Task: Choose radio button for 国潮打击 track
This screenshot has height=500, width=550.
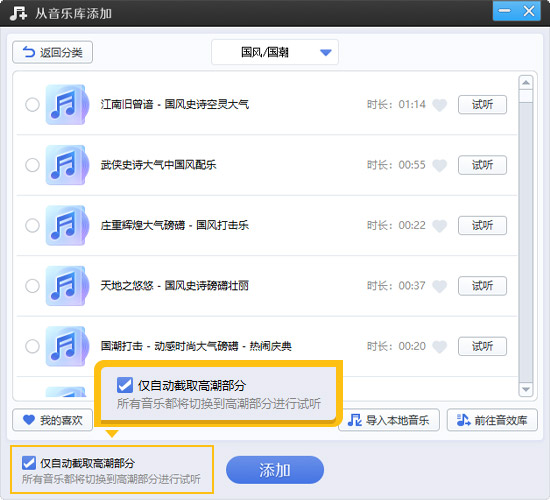Action: click(x=32, y=346)
